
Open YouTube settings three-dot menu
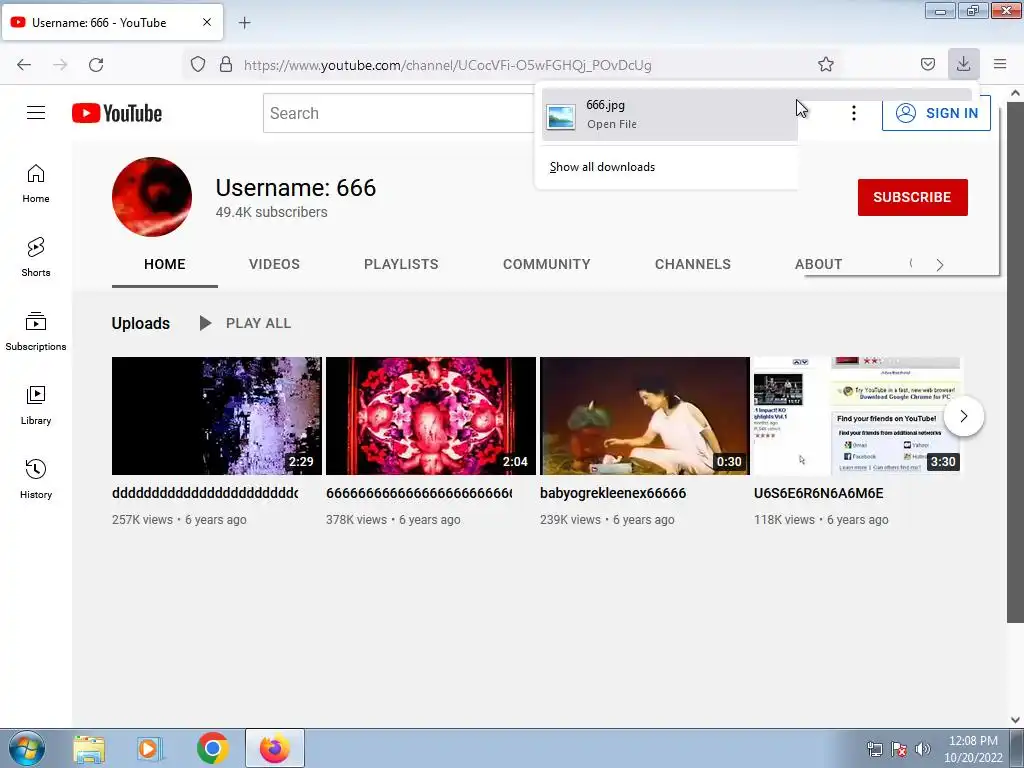point(854,113)
